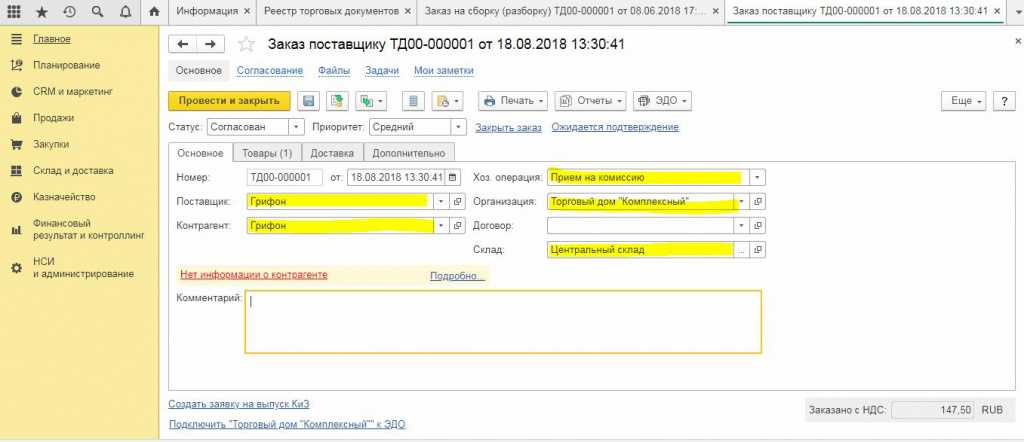Click inside the Комментарий text field
1024x442 pixels.
(x=503, y=321)
